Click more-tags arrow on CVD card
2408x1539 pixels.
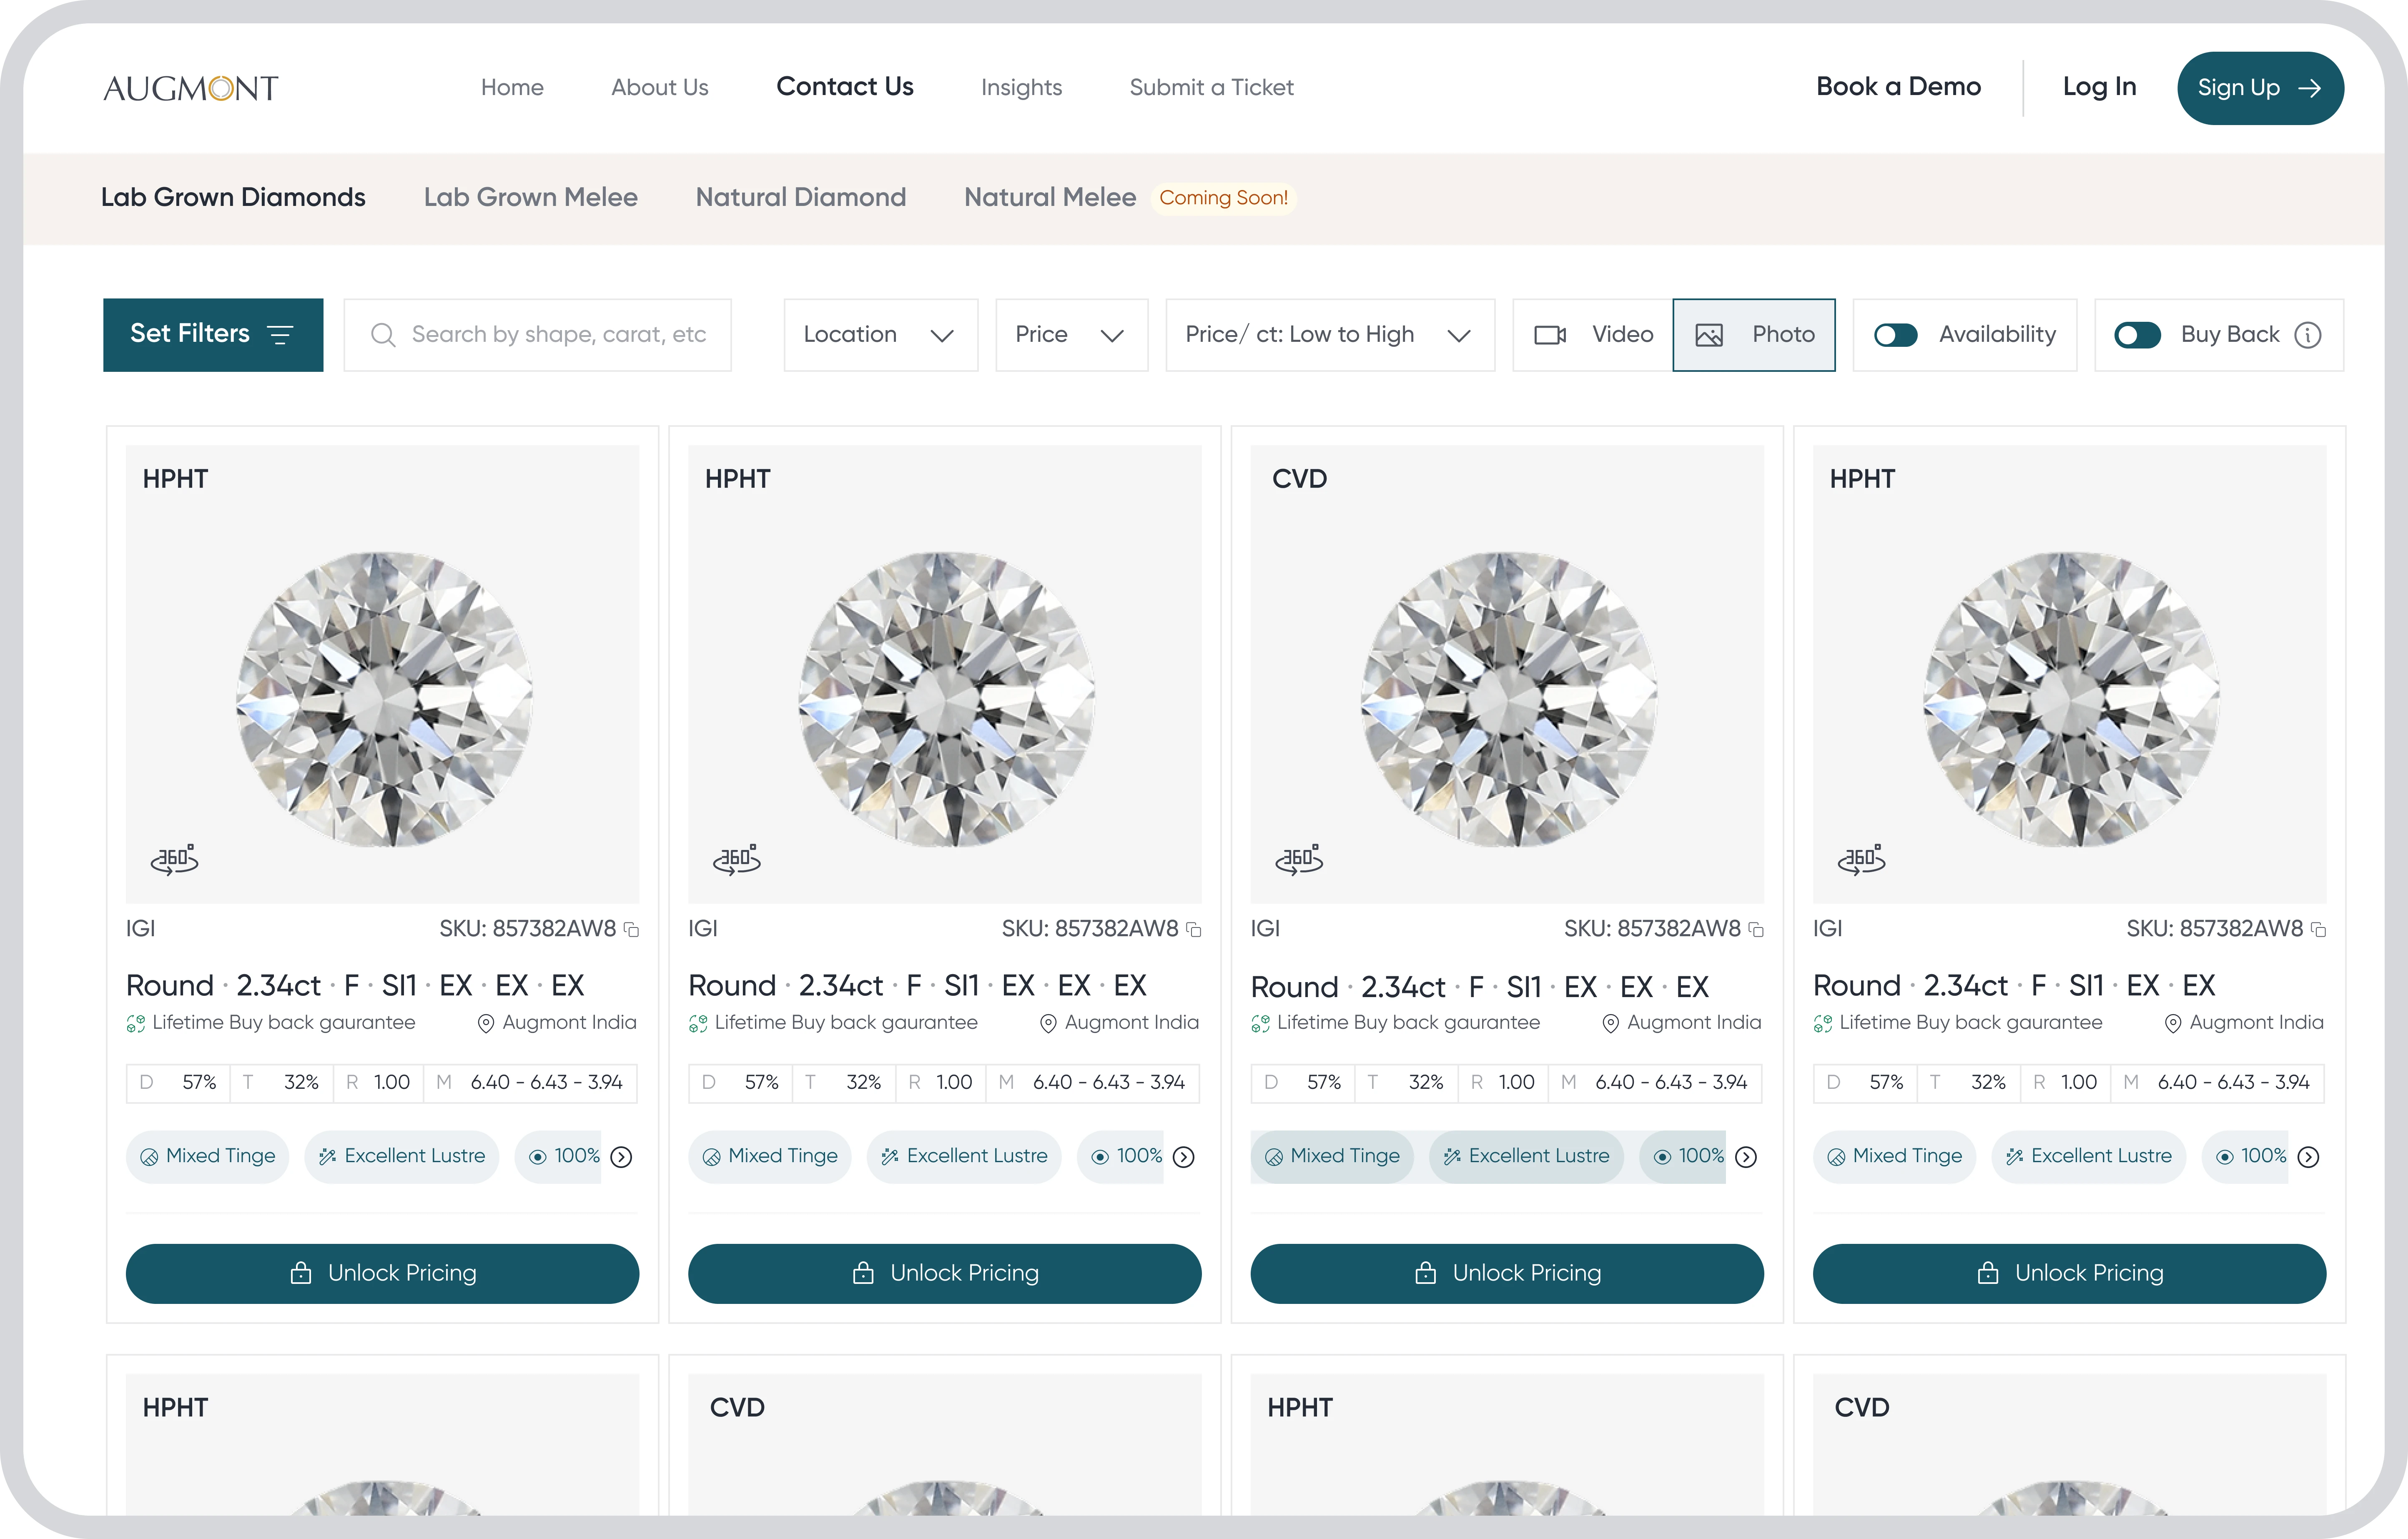point(1746,1157)
